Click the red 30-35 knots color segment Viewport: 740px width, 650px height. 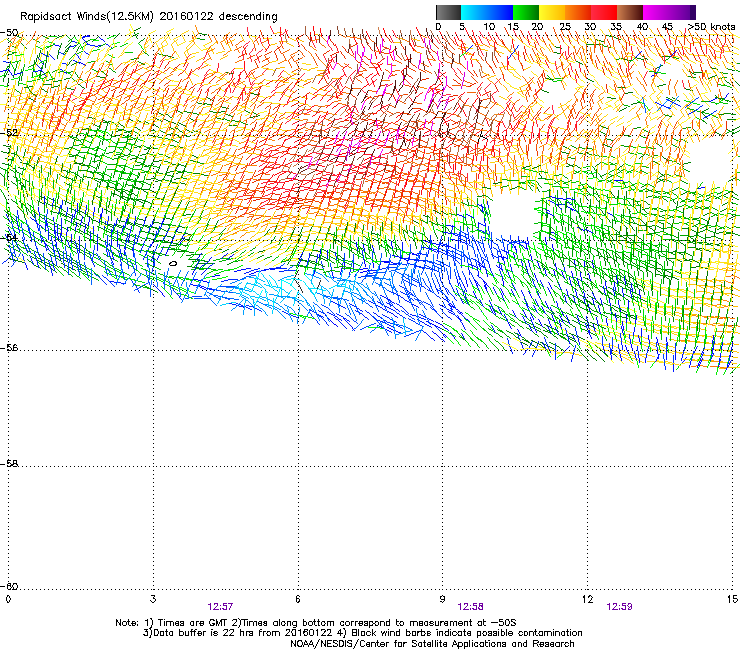(604, 12)
